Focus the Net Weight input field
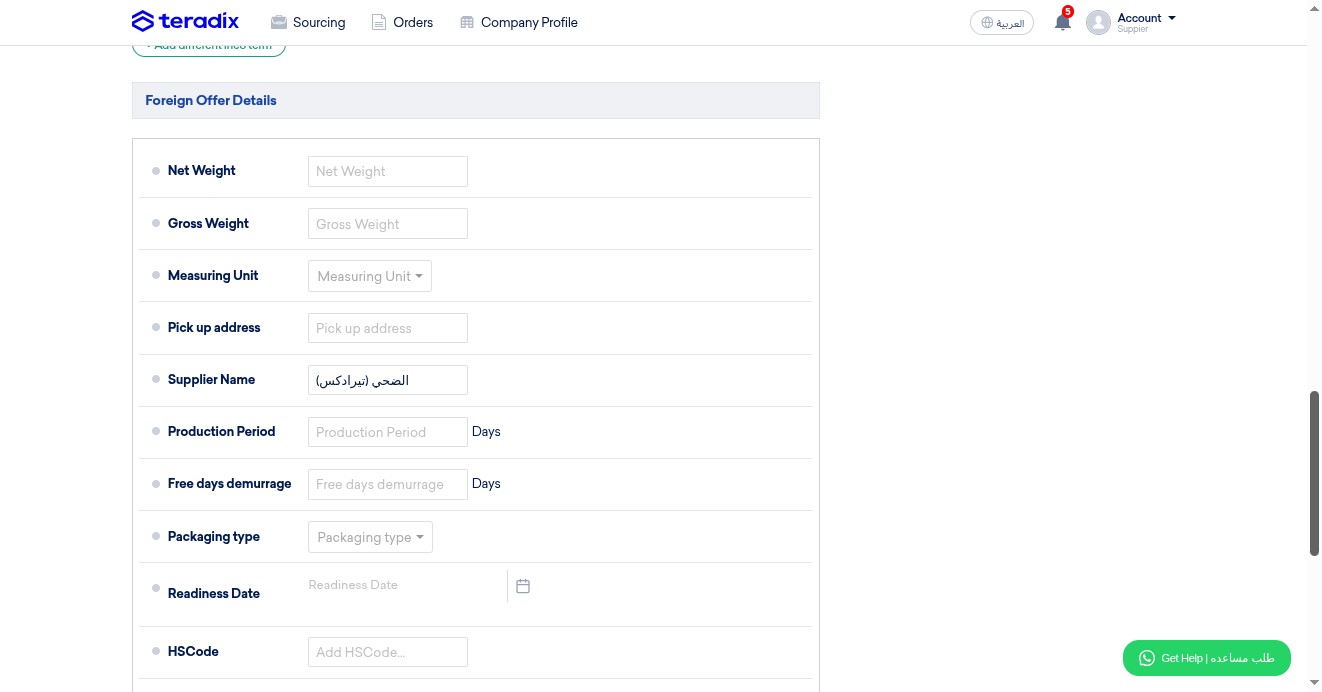The height and width of the screenshot is (692, 1322). pos(388,171)
